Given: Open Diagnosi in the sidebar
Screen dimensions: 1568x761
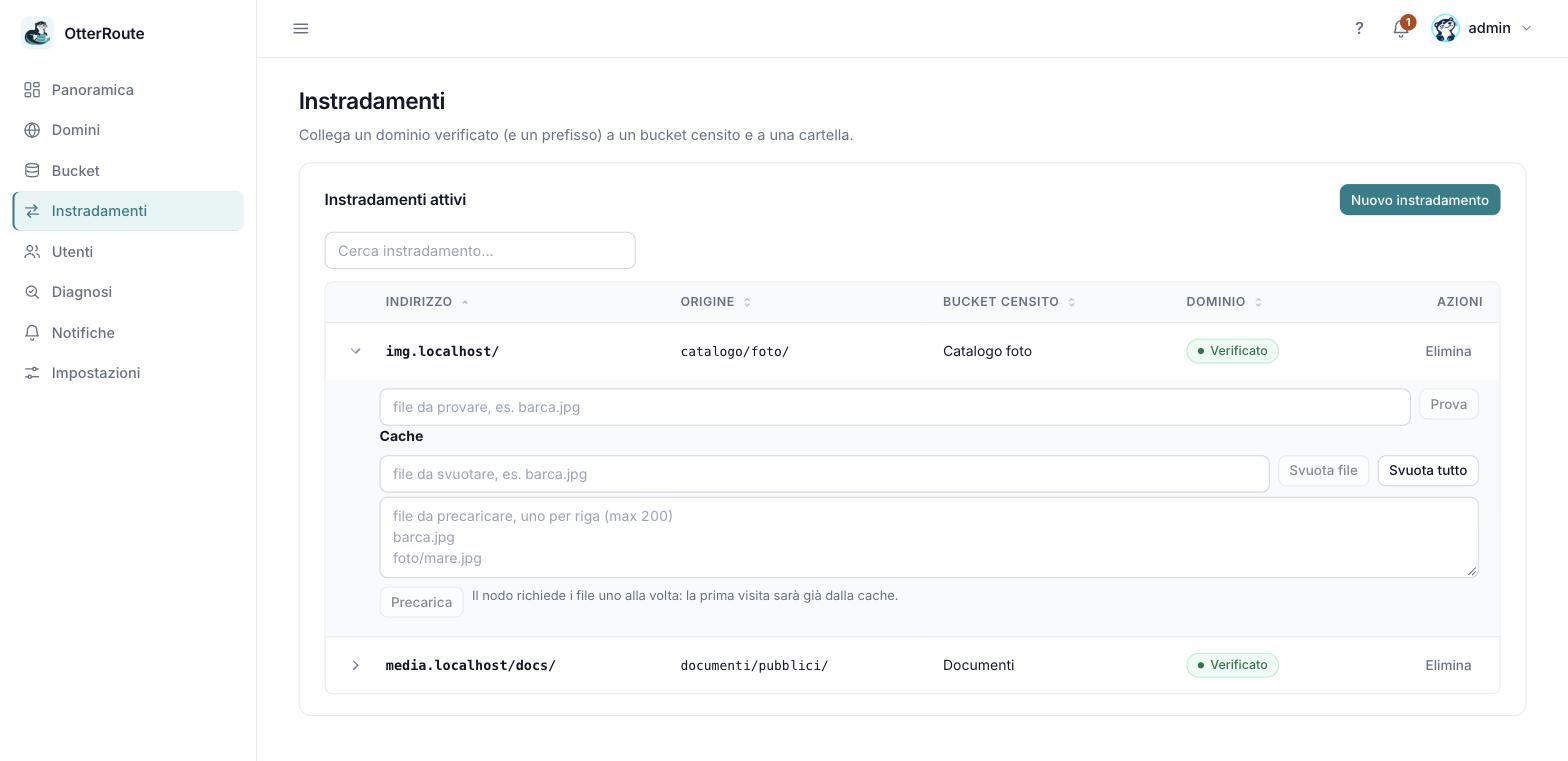Looking at the screenshot, I should click(x=128, y=292).
